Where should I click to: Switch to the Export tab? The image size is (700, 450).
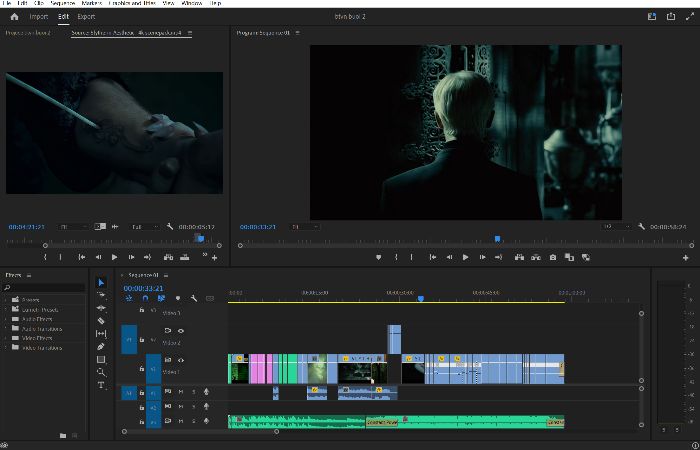(86, 17)
